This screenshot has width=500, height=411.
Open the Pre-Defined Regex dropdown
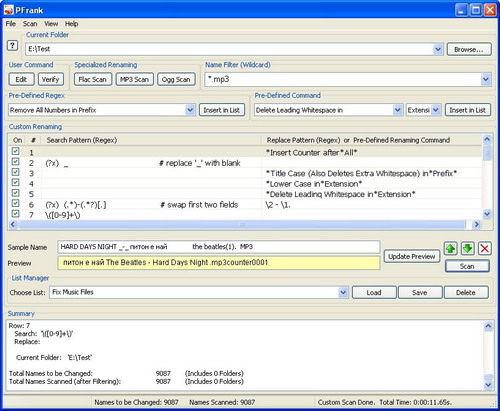click(x=190, y=110)
